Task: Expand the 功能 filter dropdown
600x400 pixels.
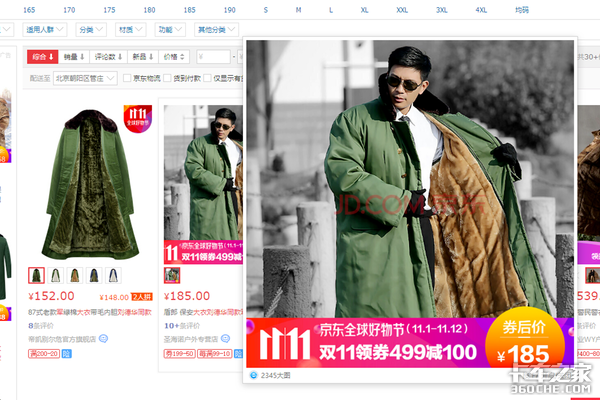Action: coord(170,29)
